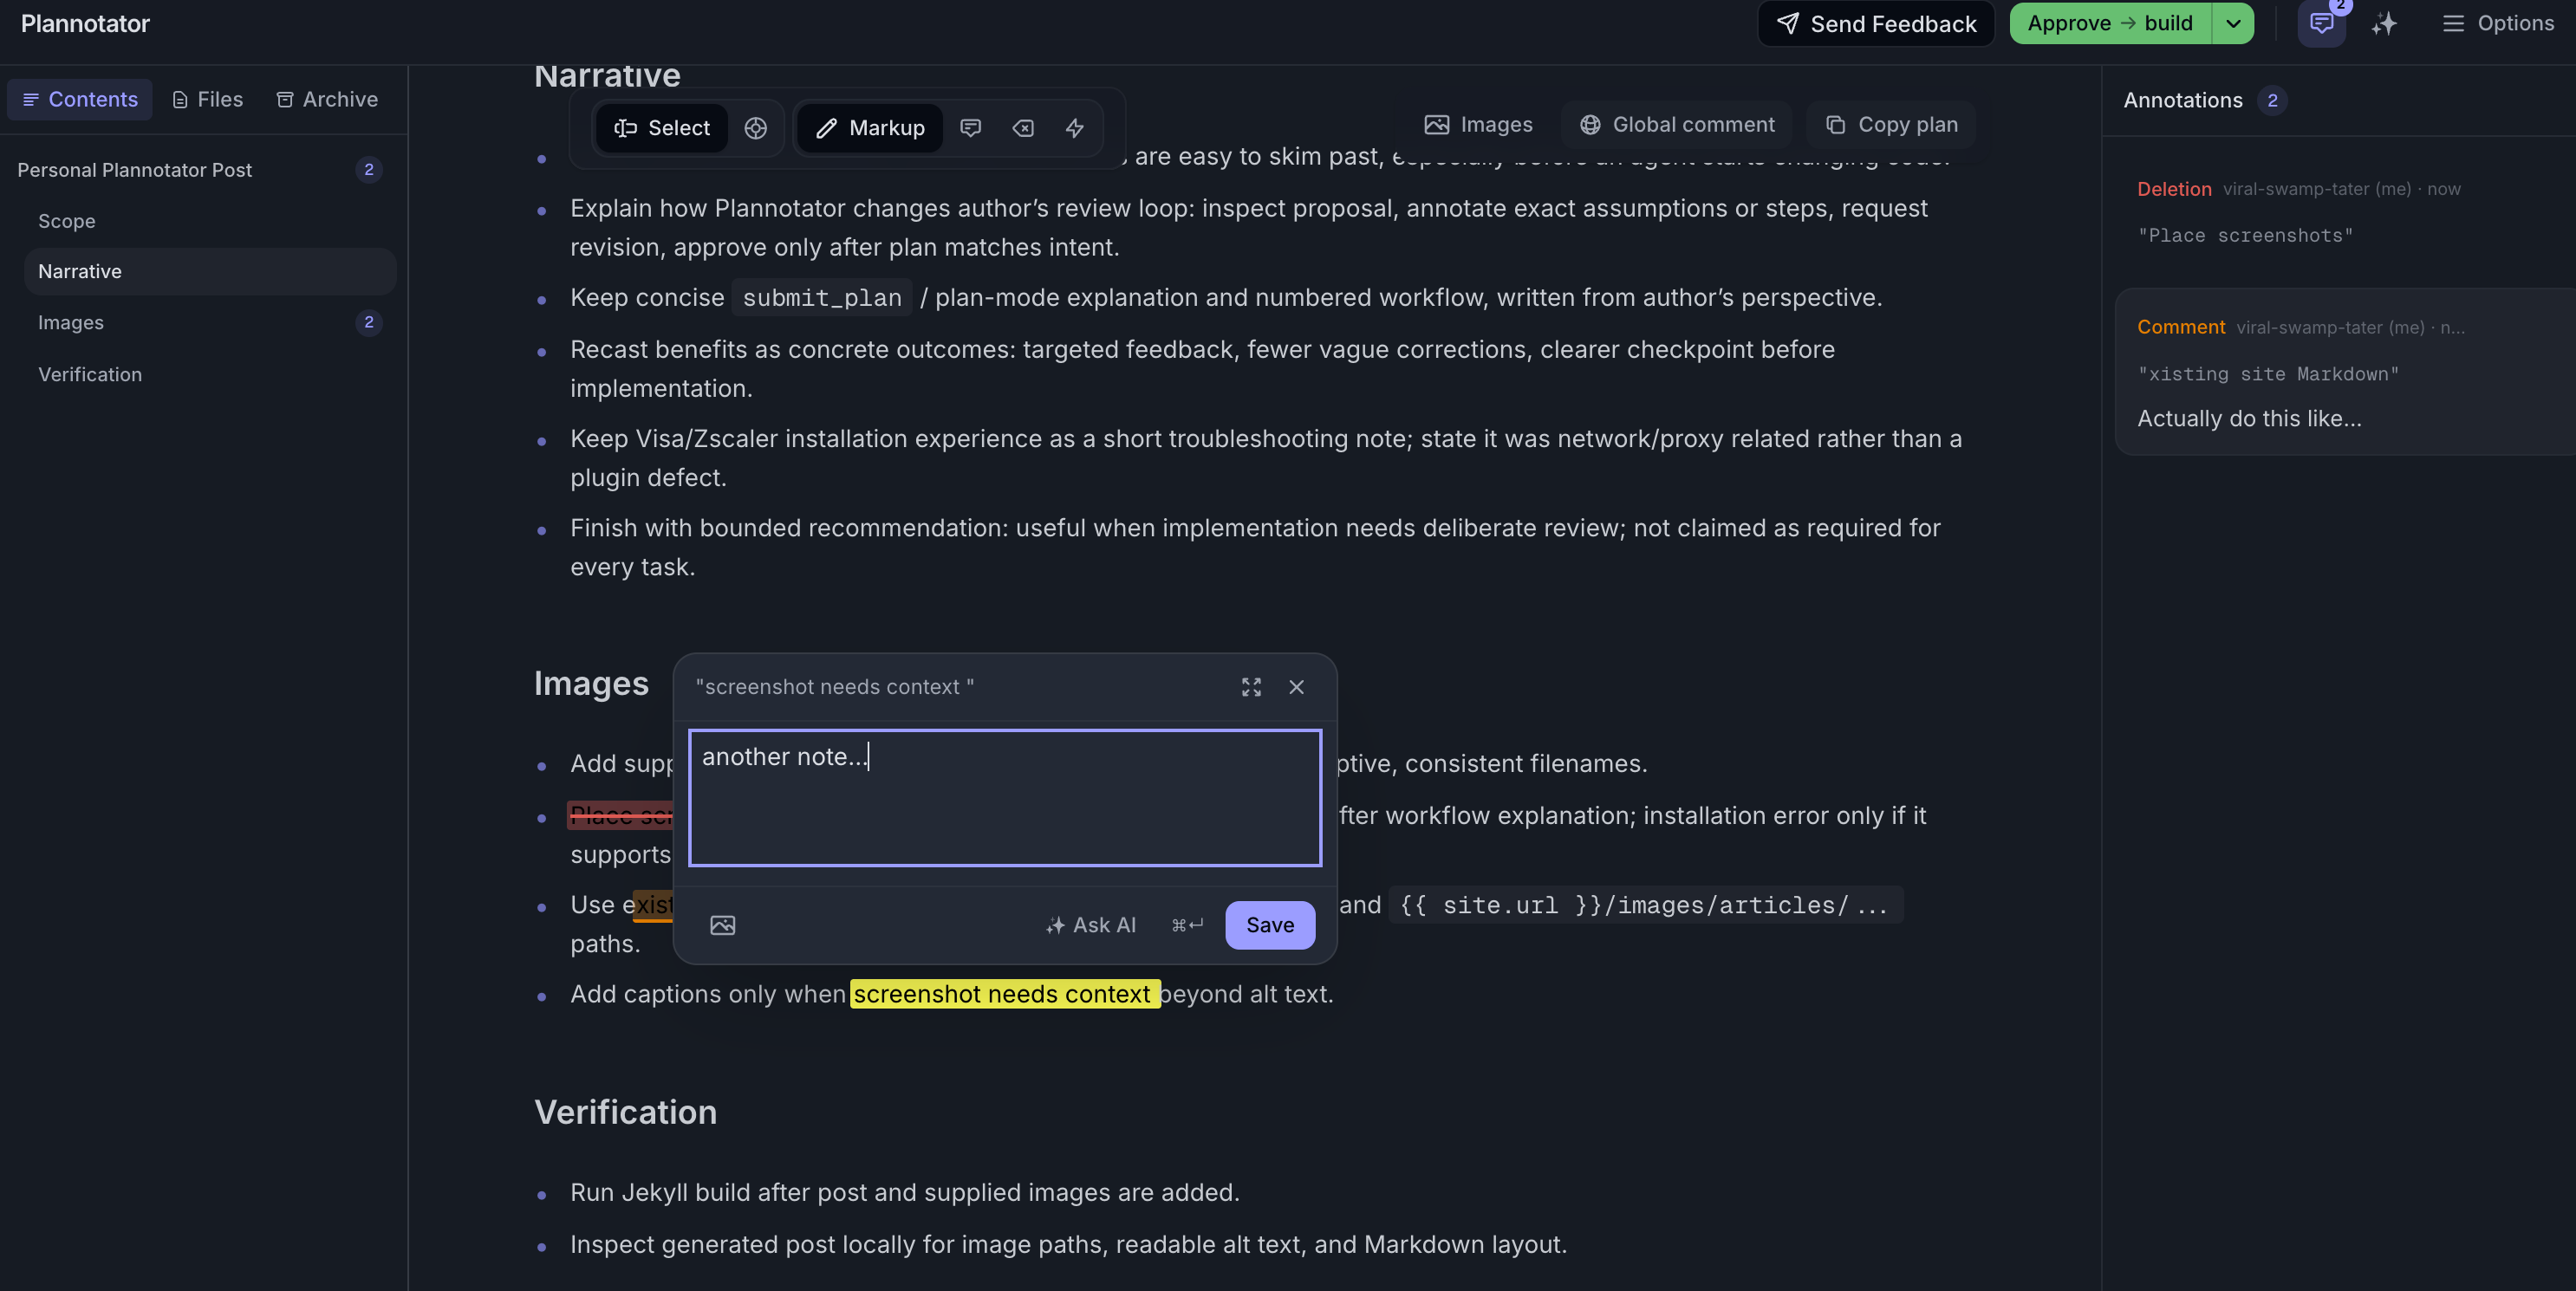Screen dimensions: 2576x1291
Task: Click highlighted text 'screenshot needs context'
Action: point(1004,995)
